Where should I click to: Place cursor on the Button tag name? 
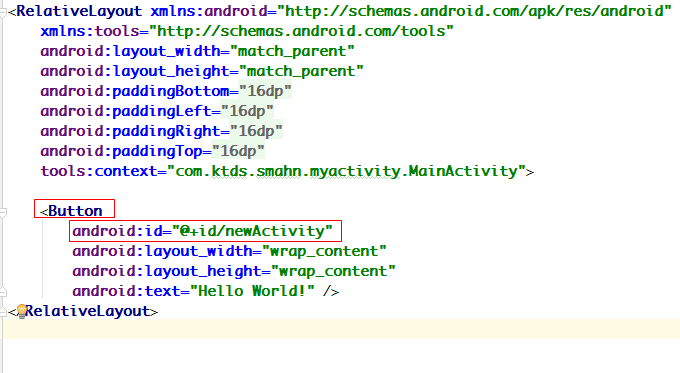point(75,211)
